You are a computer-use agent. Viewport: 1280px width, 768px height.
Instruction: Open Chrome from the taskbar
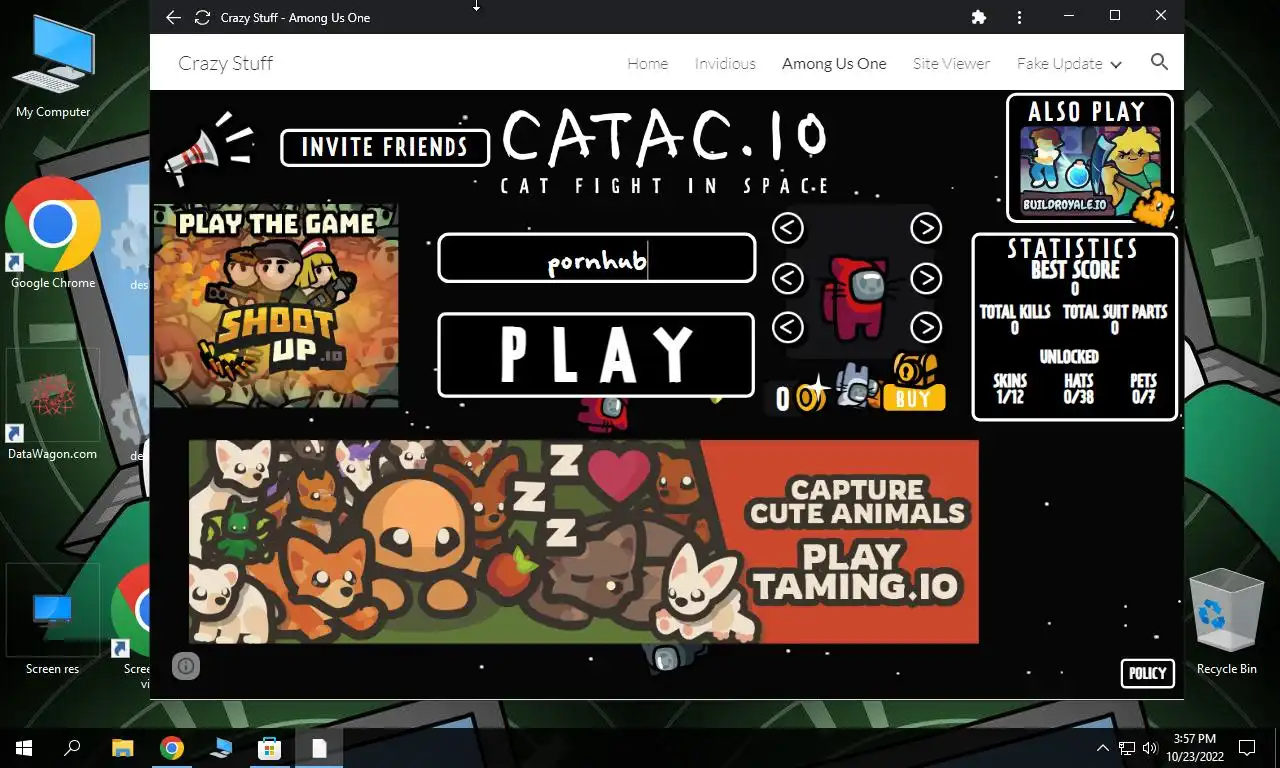point(171,747)
